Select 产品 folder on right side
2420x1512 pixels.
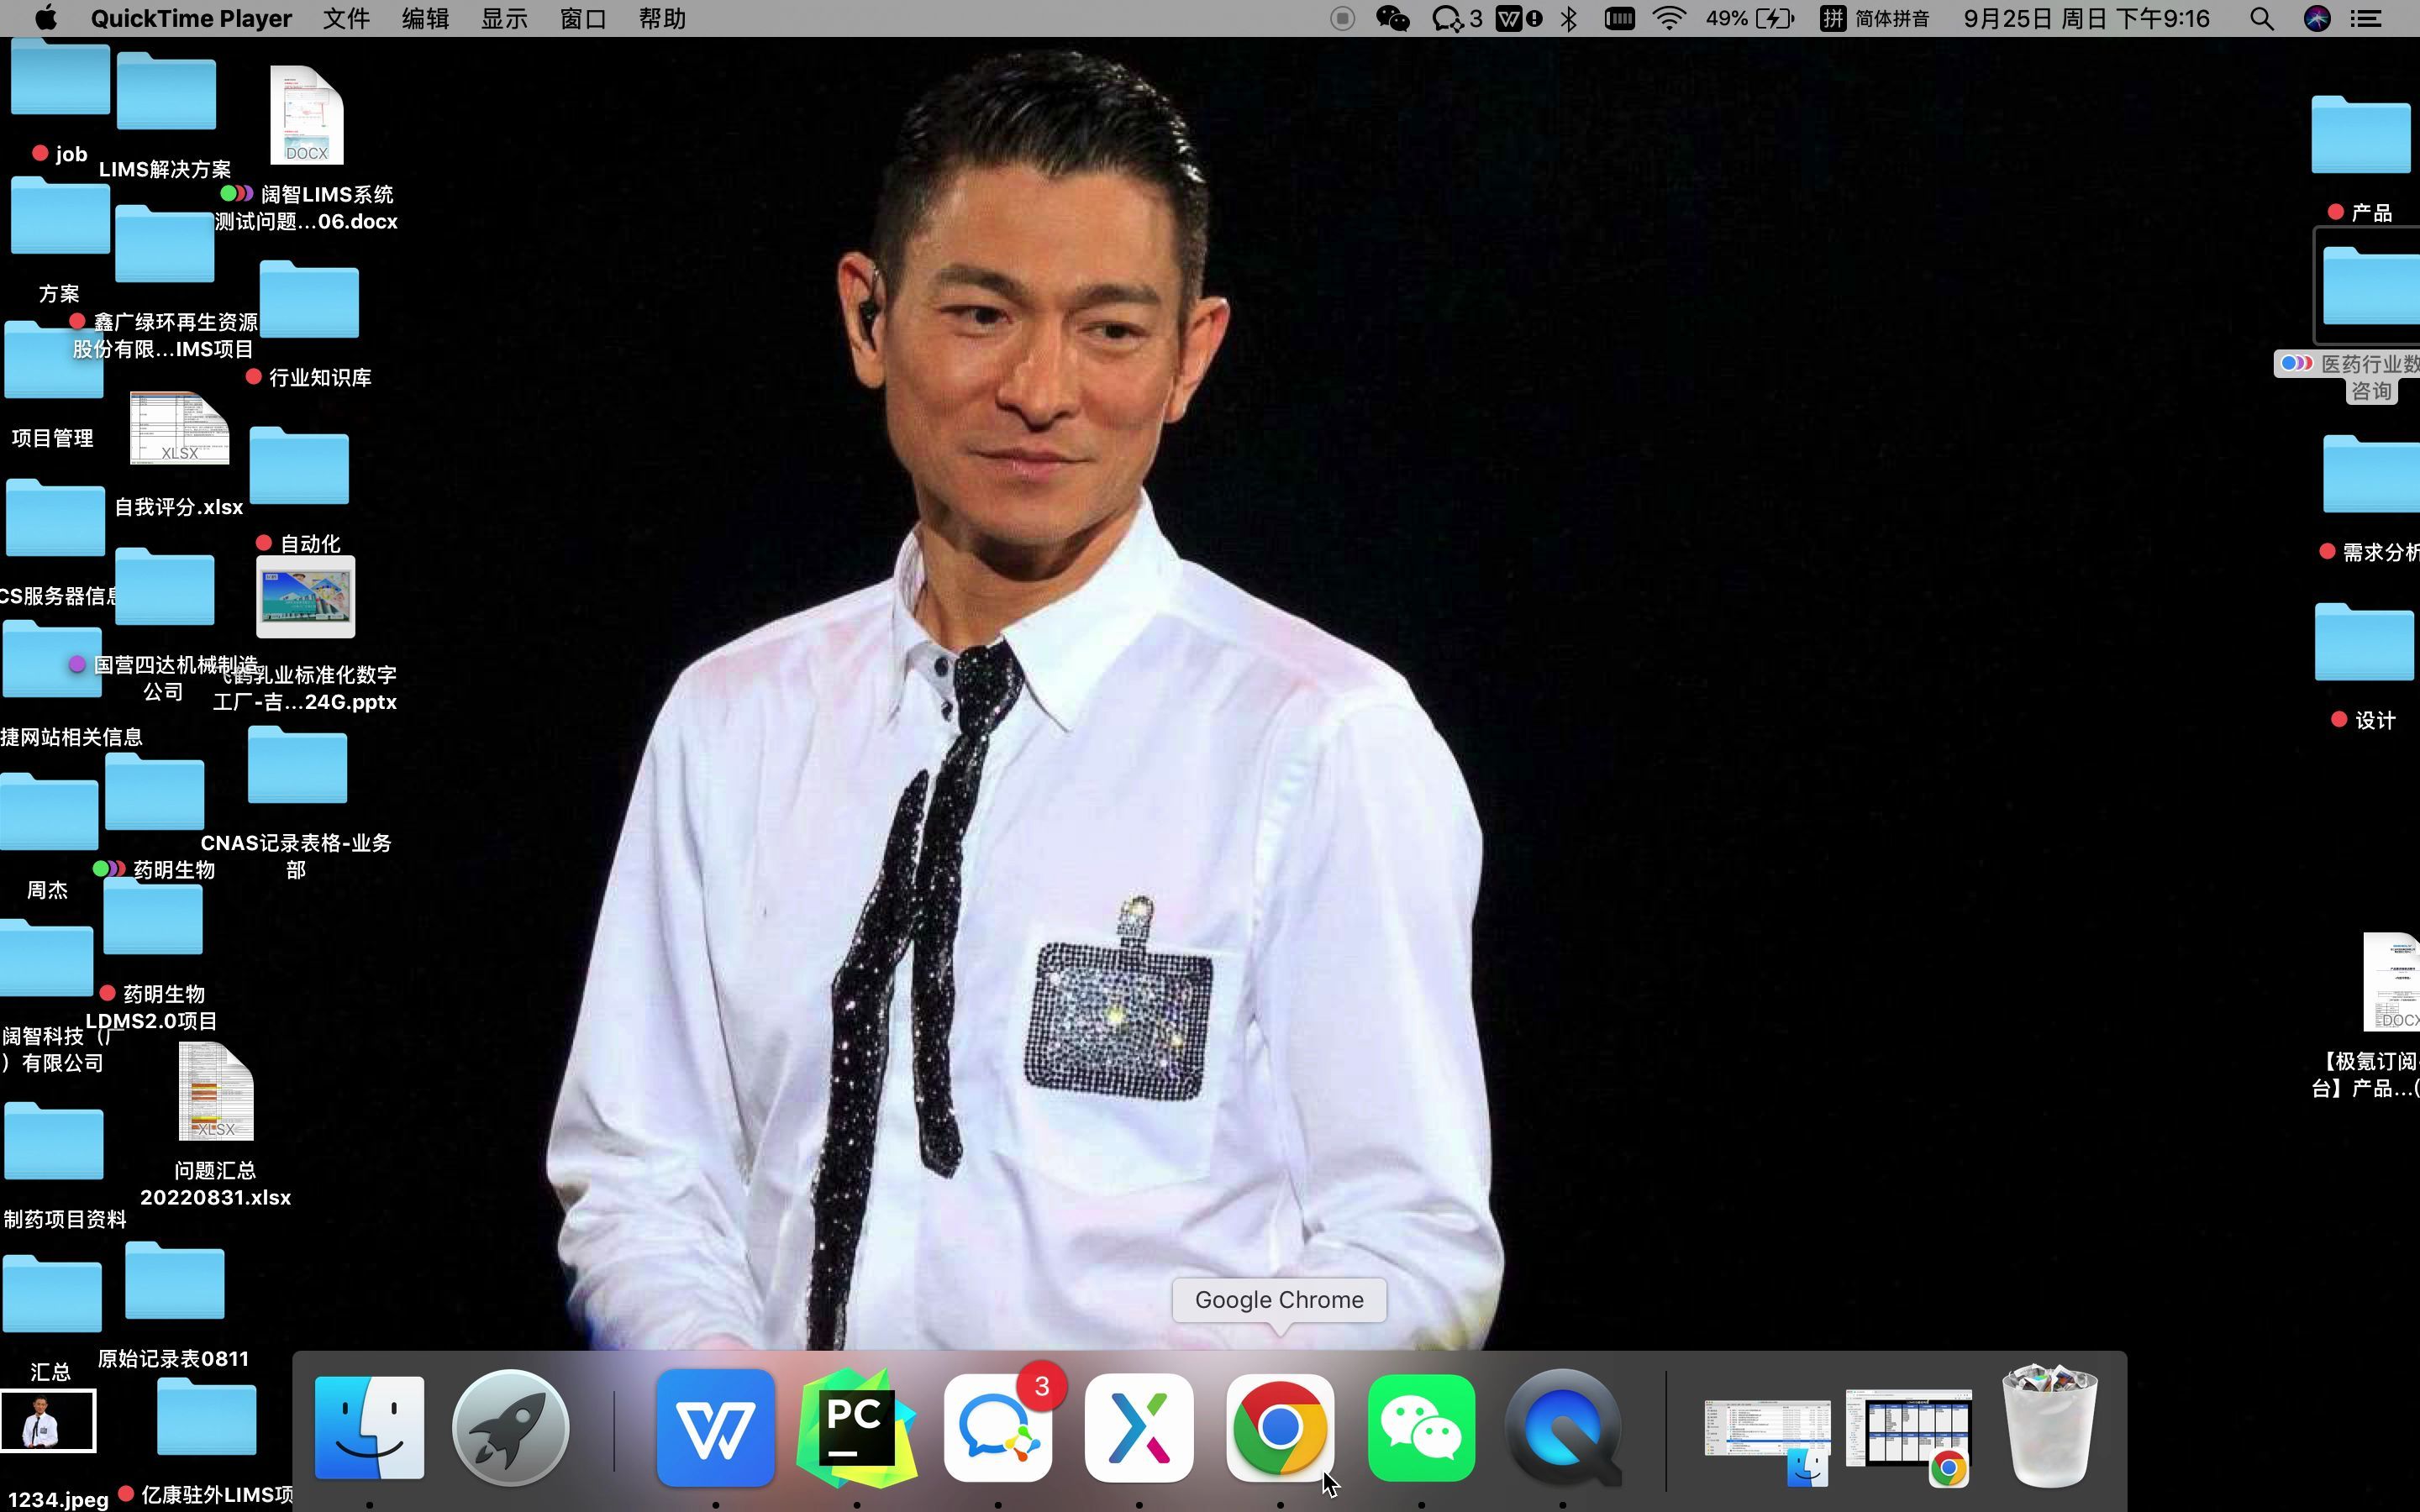(2361, 135)
